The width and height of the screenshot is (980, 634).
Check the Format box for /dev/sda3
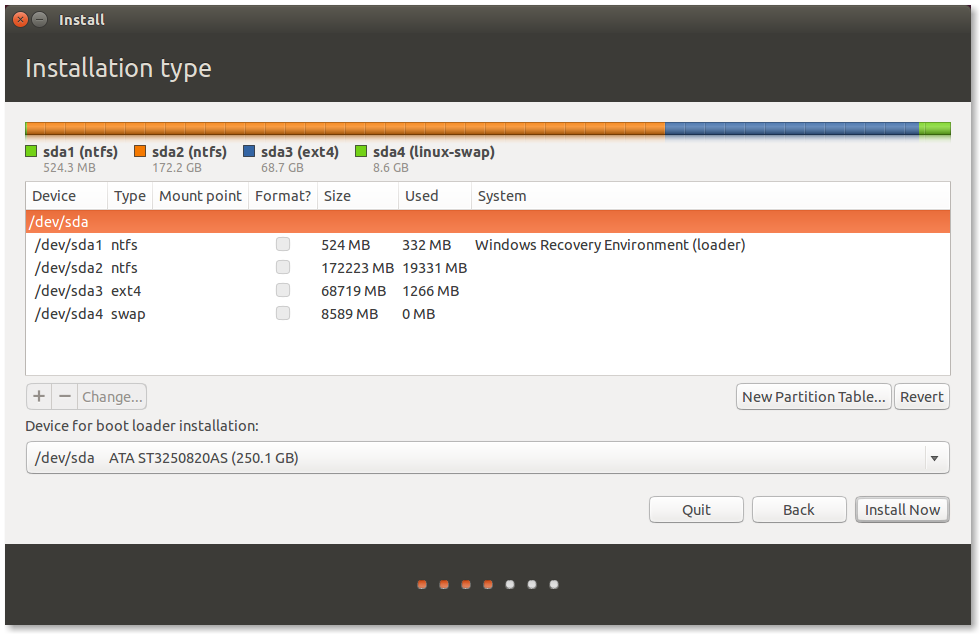click(x=282, y=290)
